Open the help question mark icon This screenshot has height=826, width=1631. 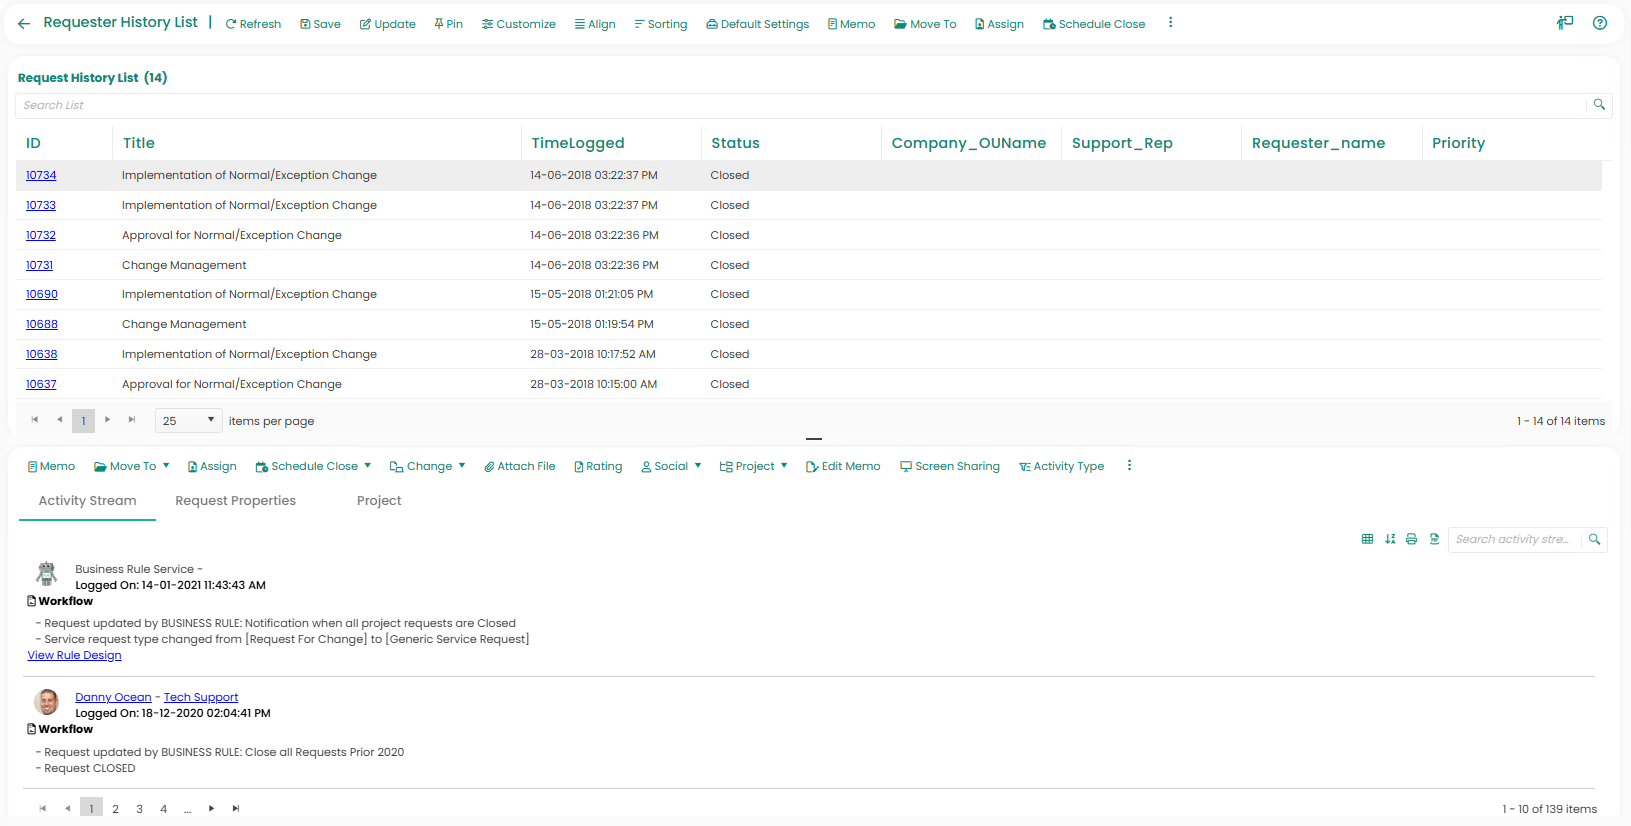[x=1600, y=23]
